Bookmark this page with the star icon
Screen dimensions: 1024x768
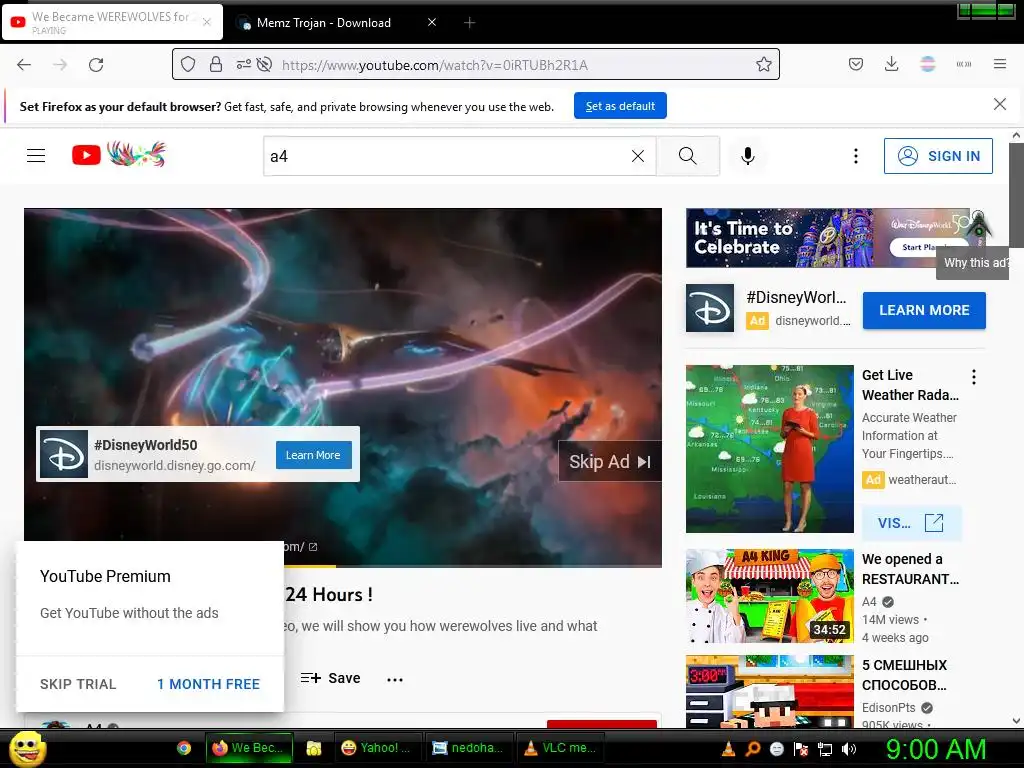(763, 65)
